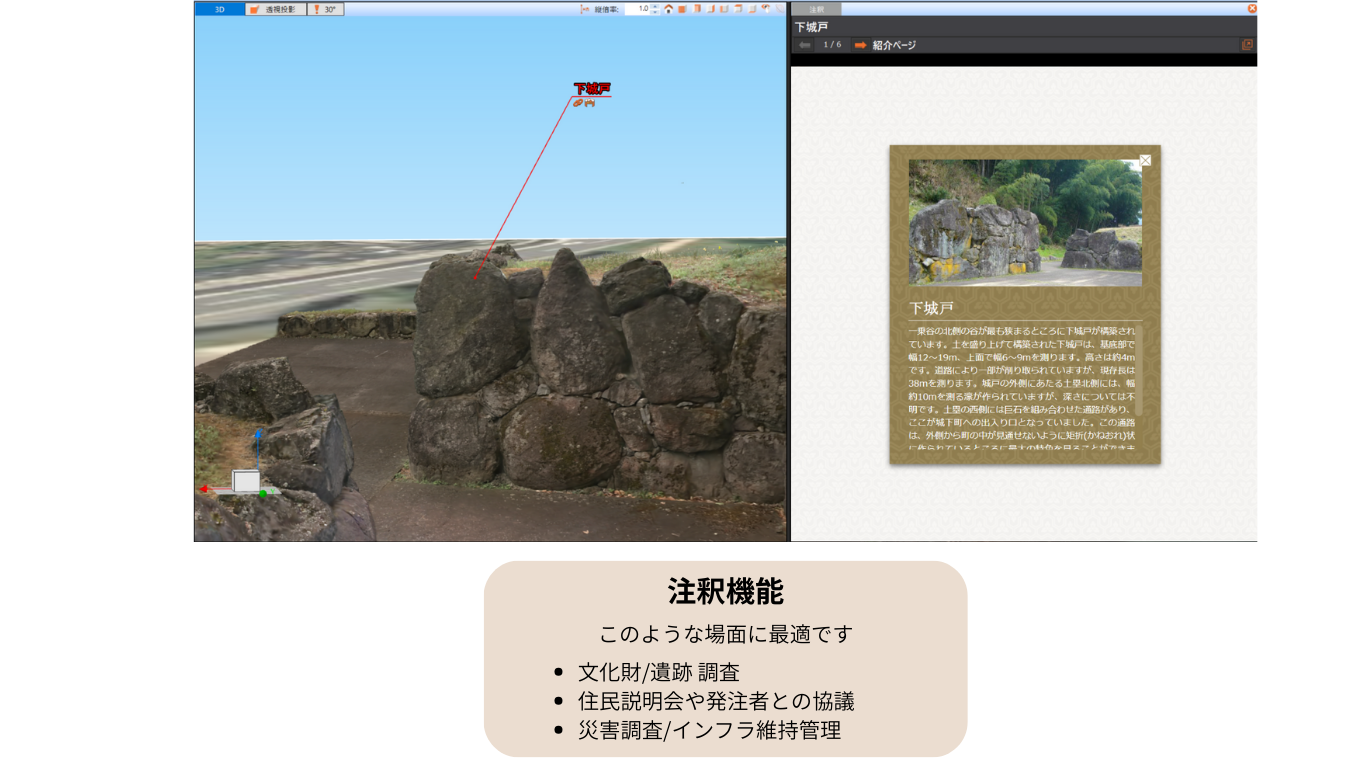This screenshot has height=768, width=1366.
Task: Click the home view icon
Action: (x=668, y=9)
